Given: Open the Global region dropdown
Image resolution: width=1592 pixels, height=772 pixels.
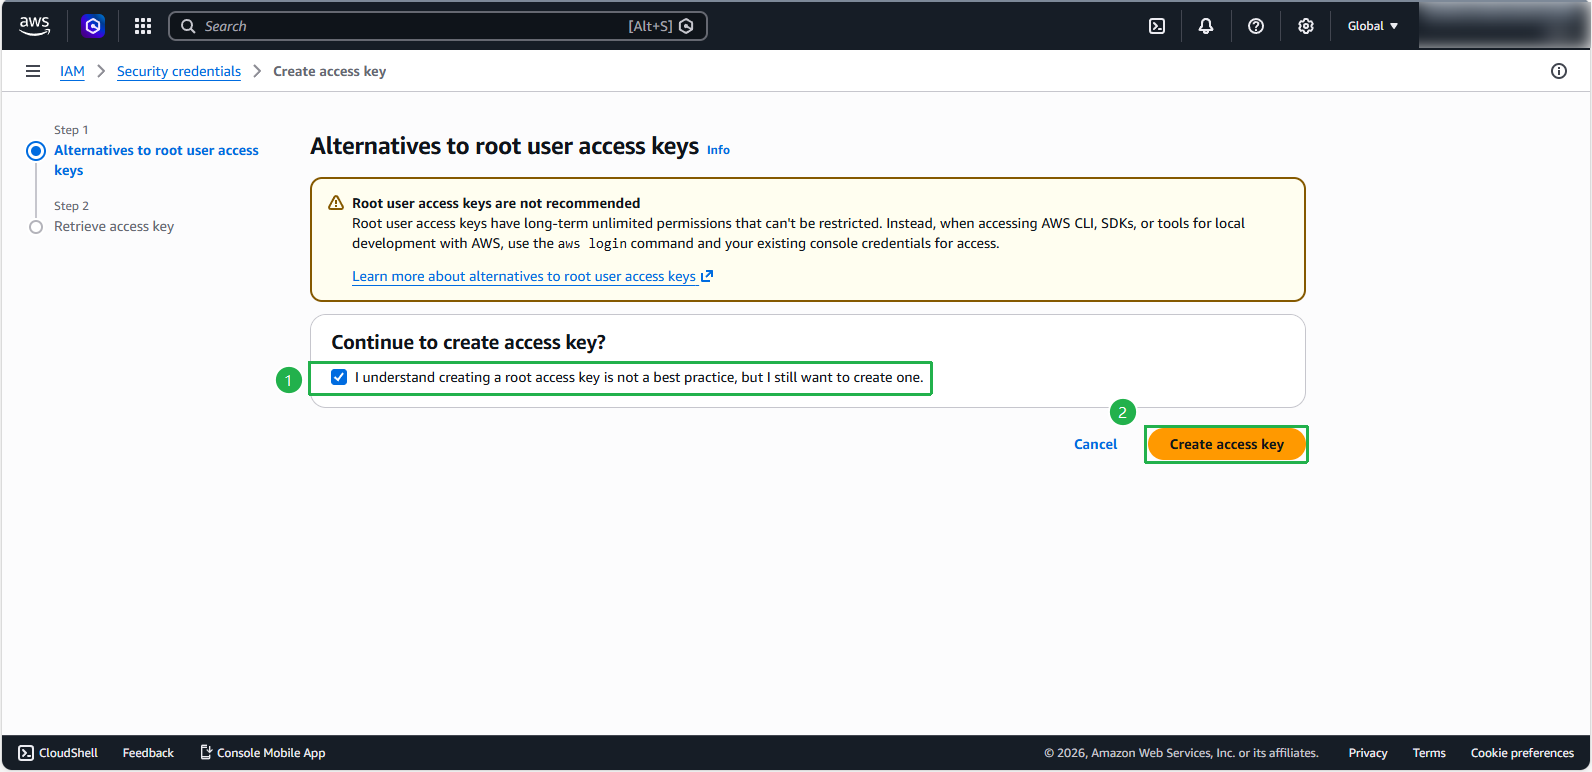Looking at the screenshot, I should pos(1373,26).
